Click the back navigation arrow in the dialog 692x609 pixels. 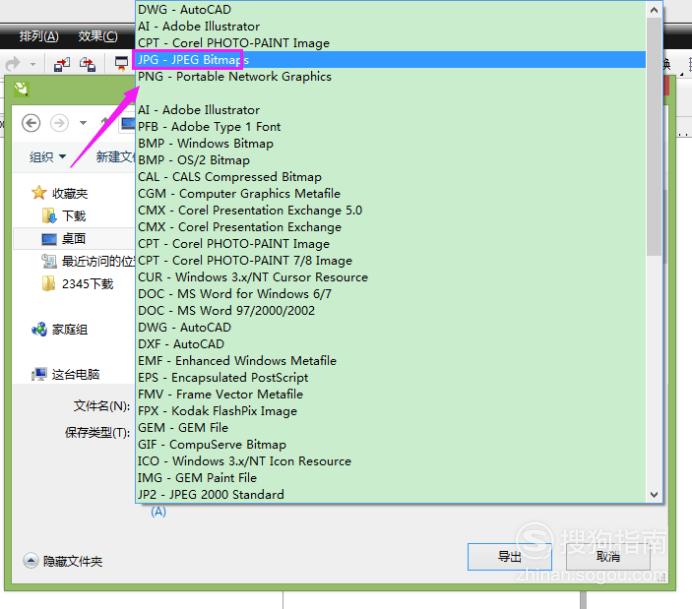[31, 123]
